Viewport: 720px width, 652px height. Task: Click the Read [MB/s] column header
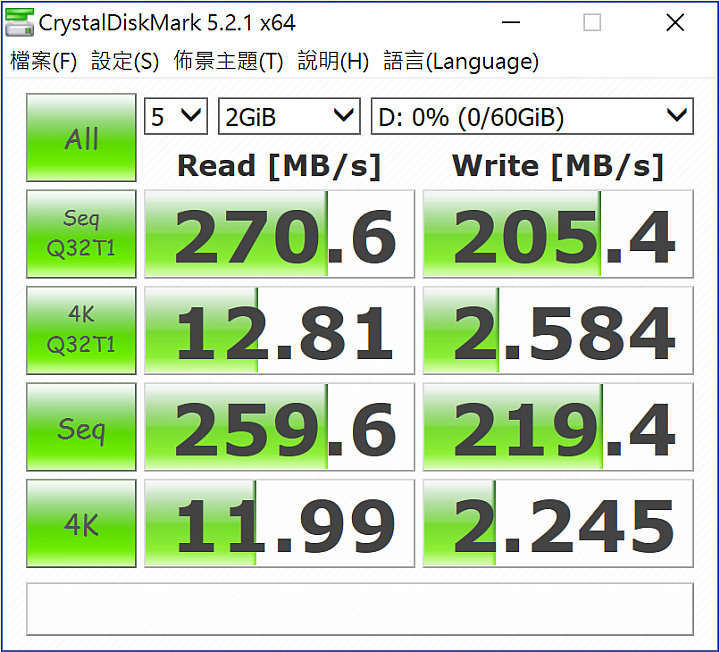click(279, 165)
